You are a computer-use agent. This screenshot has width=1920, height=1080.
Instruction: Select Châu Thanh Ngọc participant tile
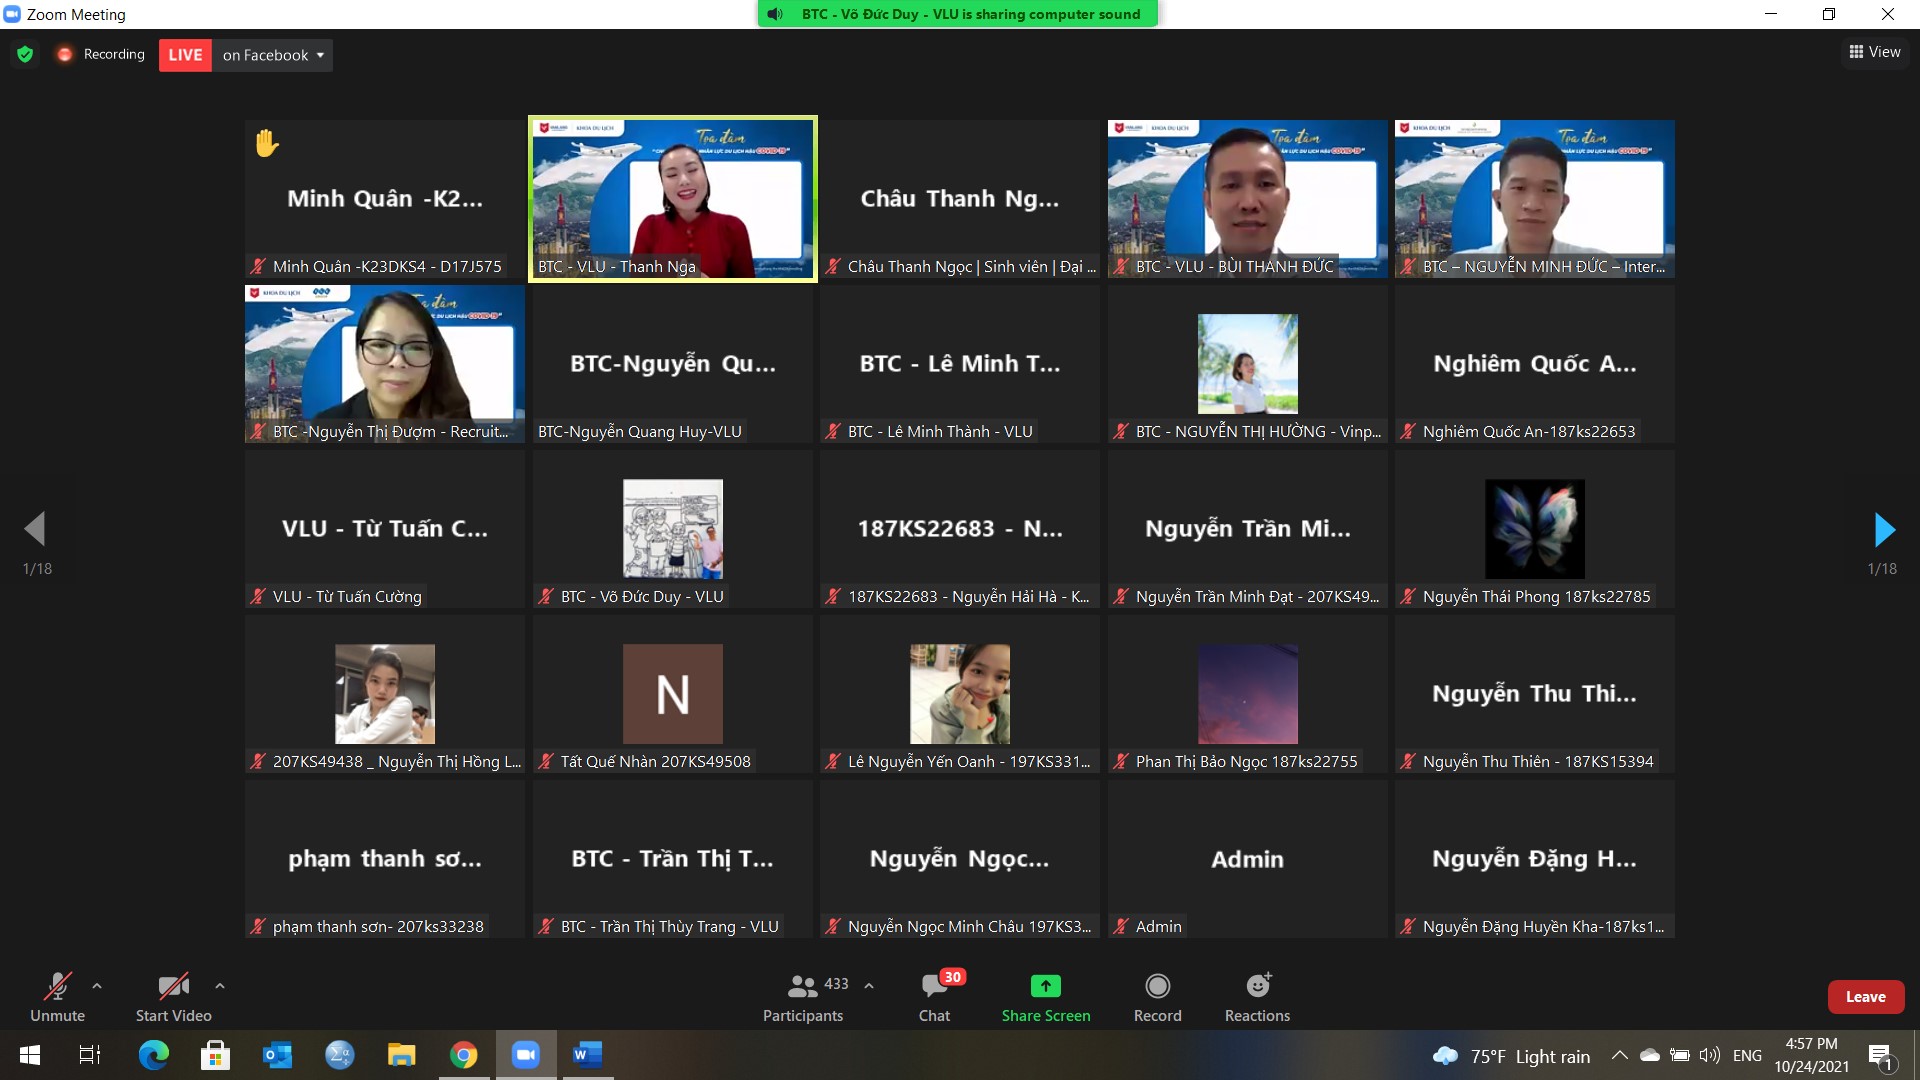pos(960,199)
